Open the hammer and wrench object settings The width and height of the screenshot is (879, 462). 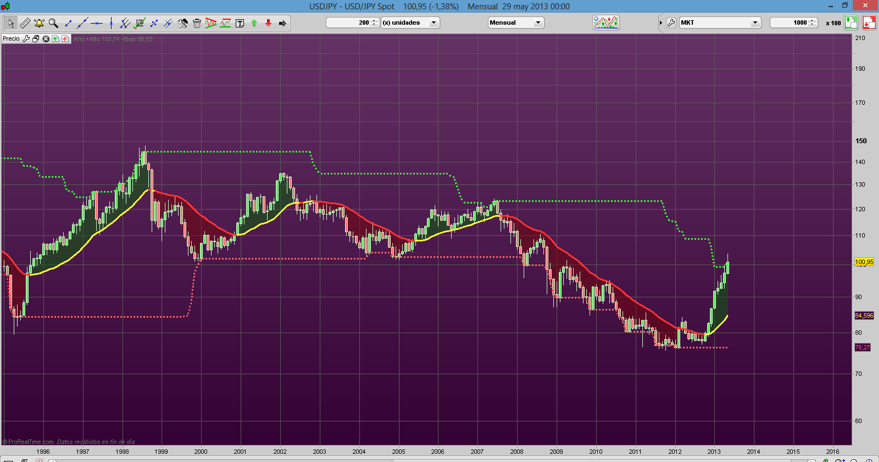click(x=182, y=23)
